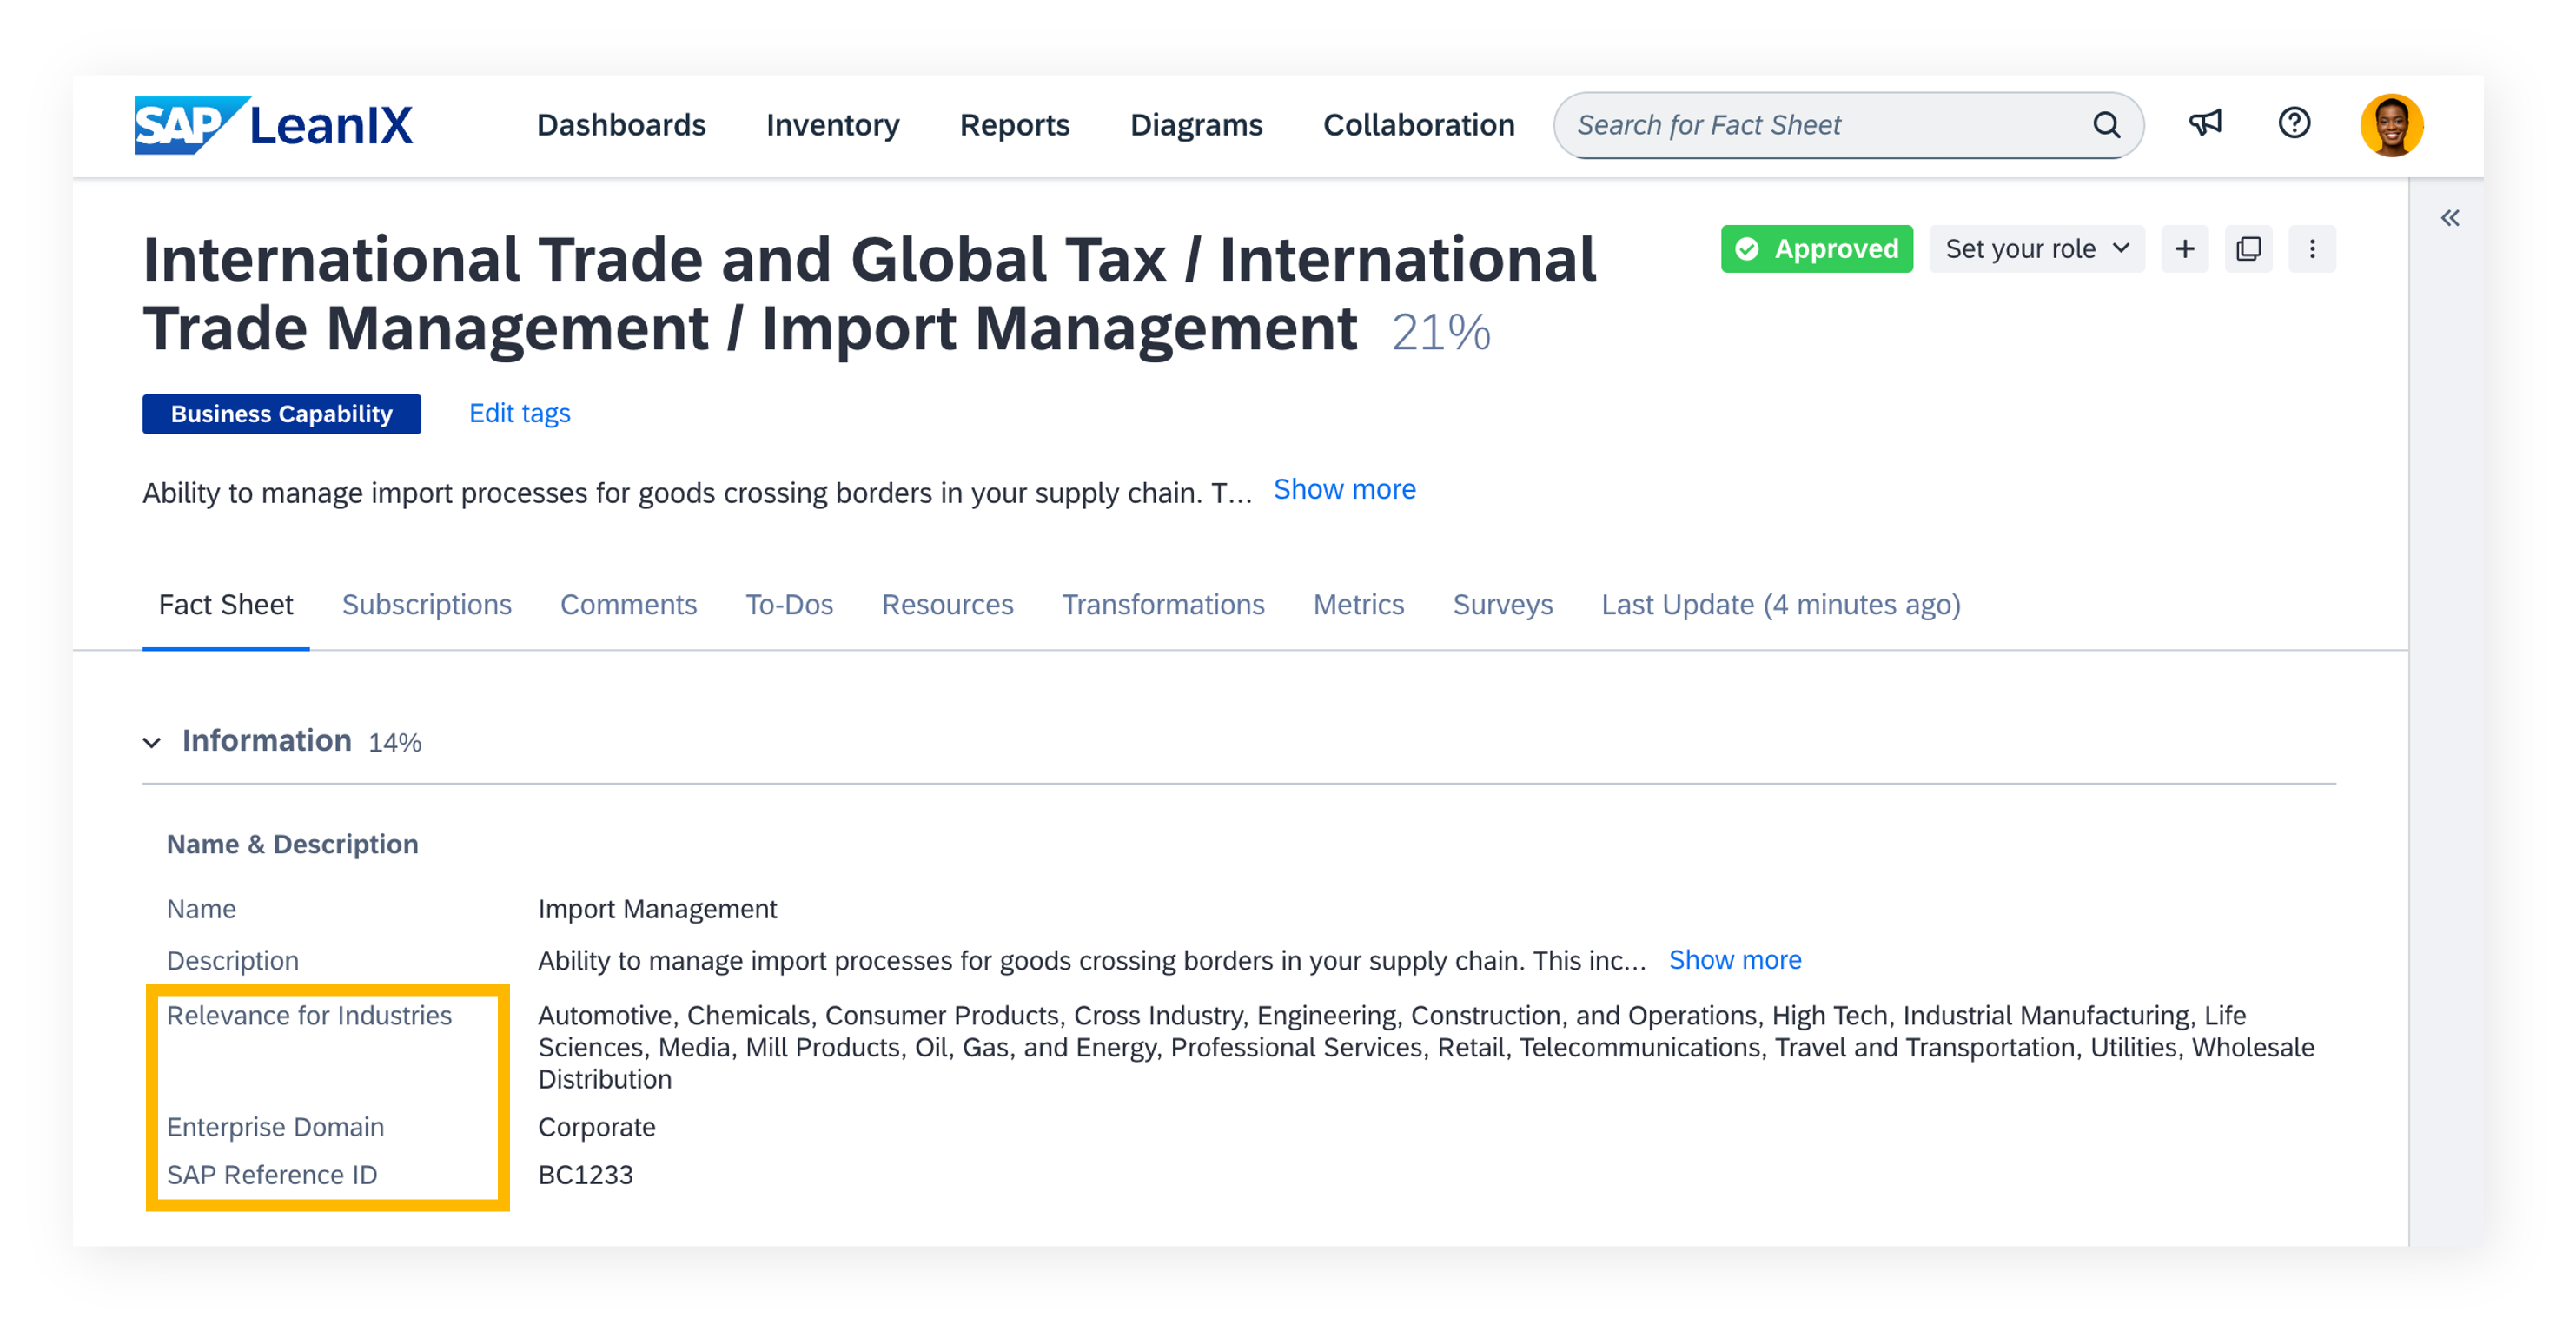Click the Edit tags link
Image resolution: width=2576 pixels, height=1338 pixels.
[x=519, y=413]
